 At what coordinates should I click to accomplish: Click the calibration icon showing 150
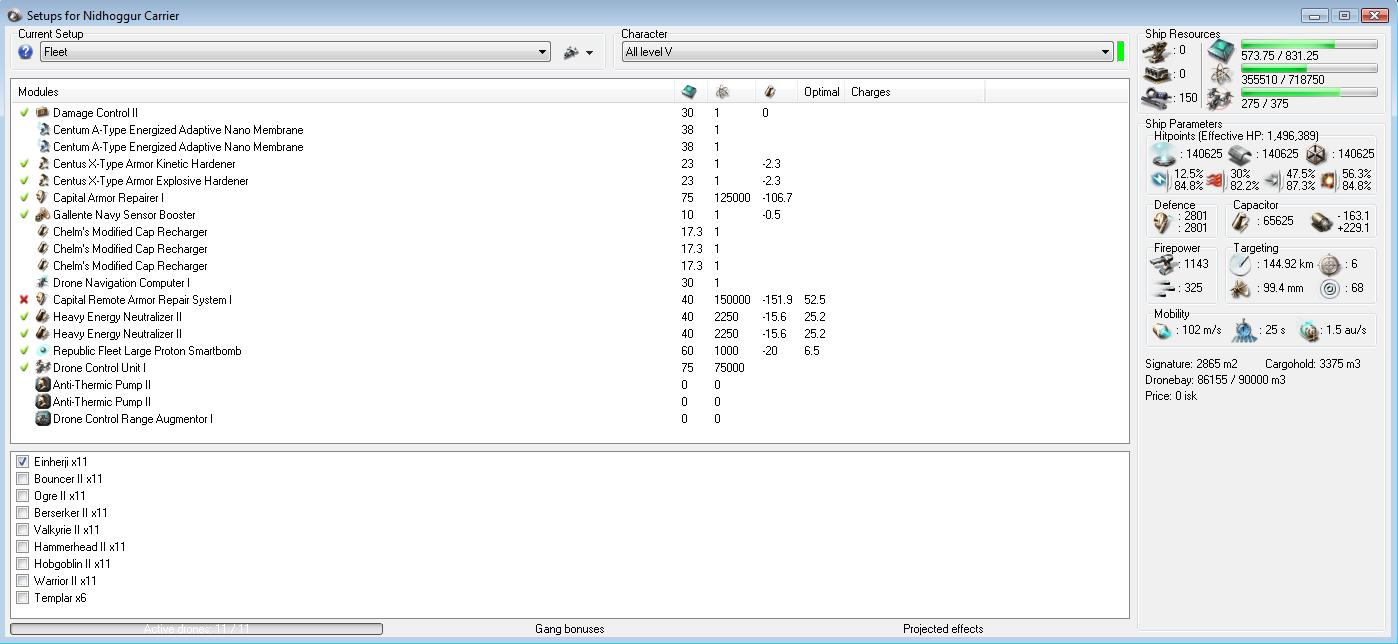click(1157, 98)
